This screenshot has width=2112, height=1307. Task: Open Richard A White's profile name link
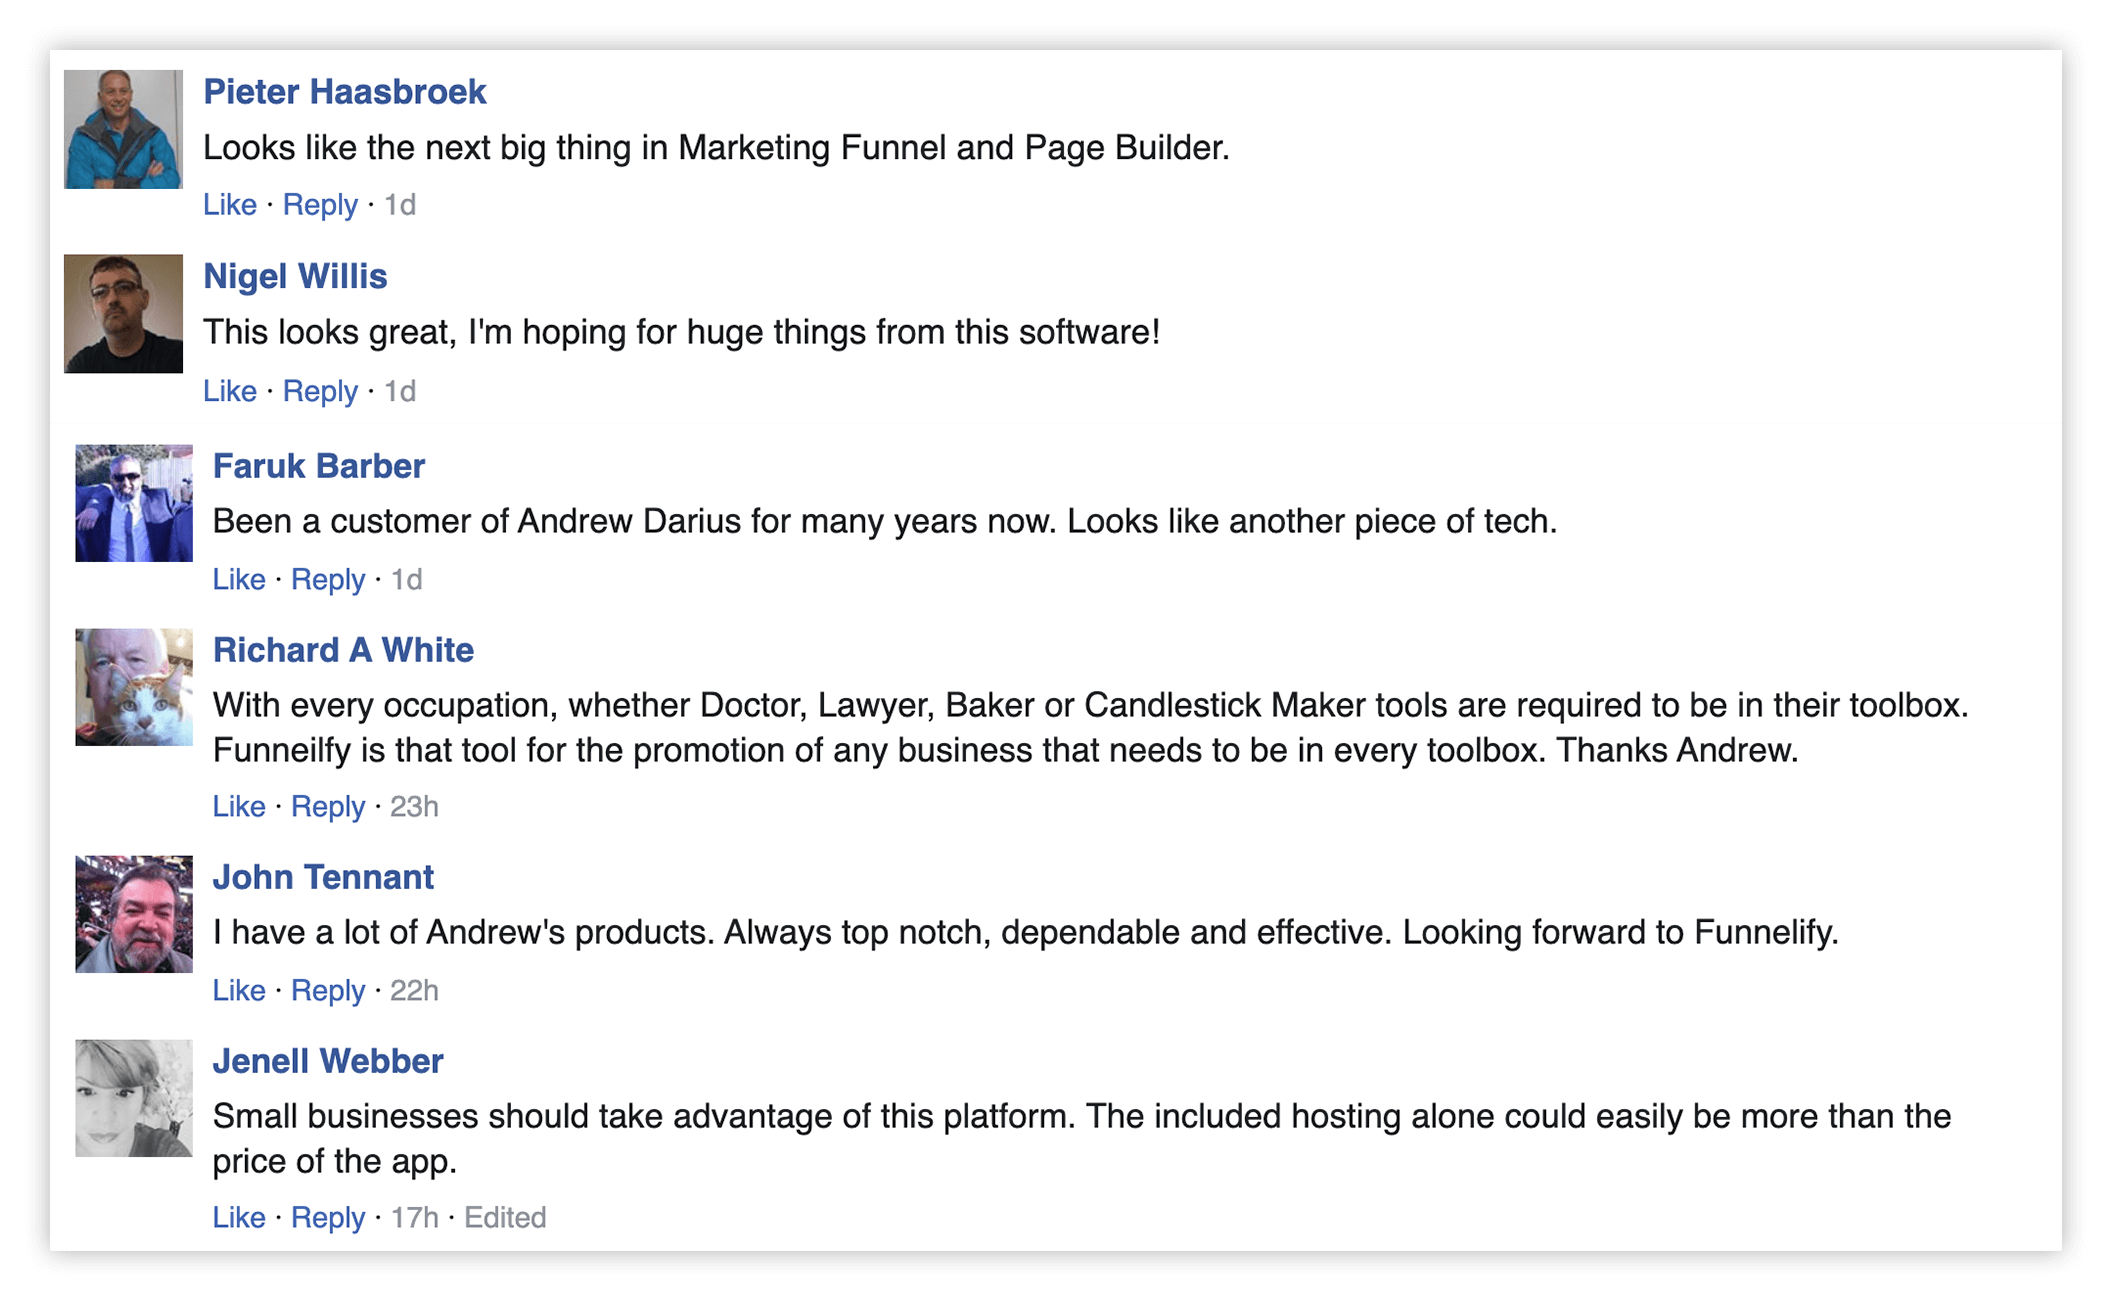(343, 650)
